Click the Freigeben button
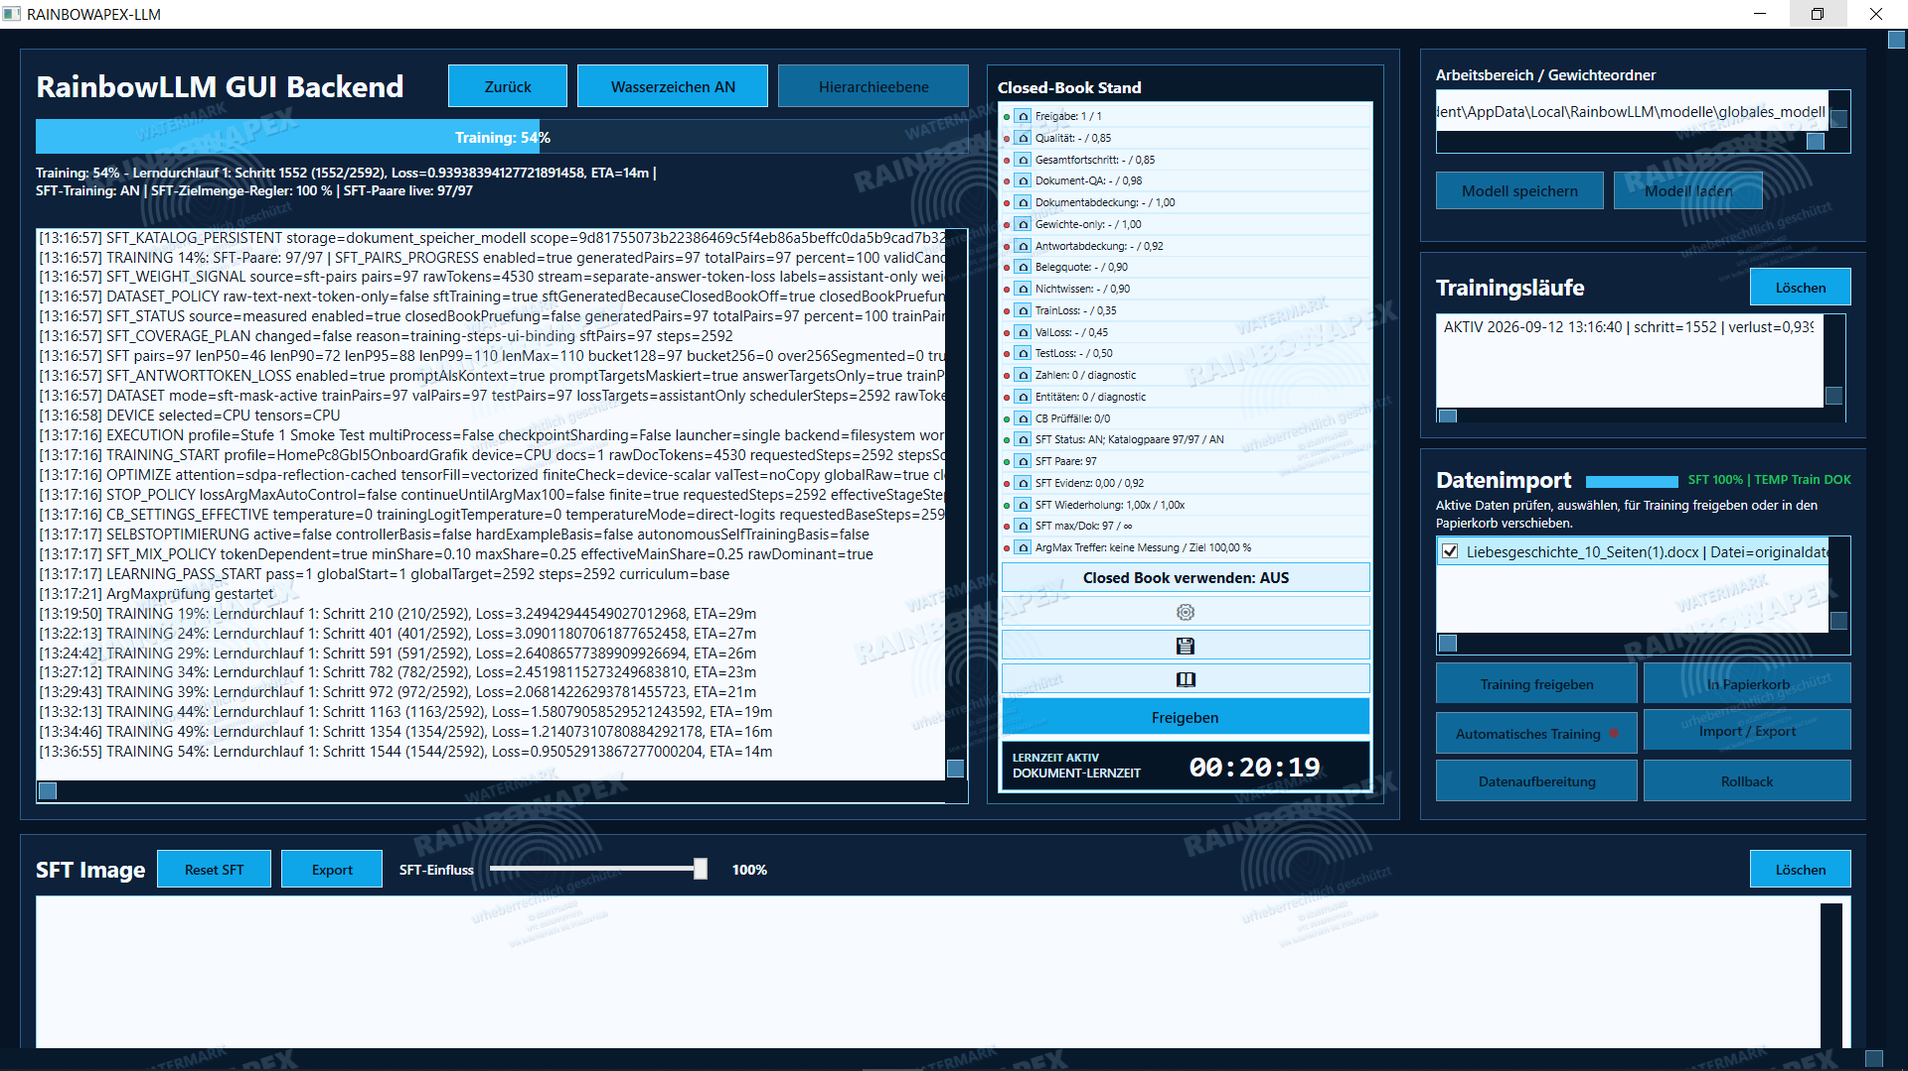Viewport: 1908px width, 1071px height. point(1185,717)
